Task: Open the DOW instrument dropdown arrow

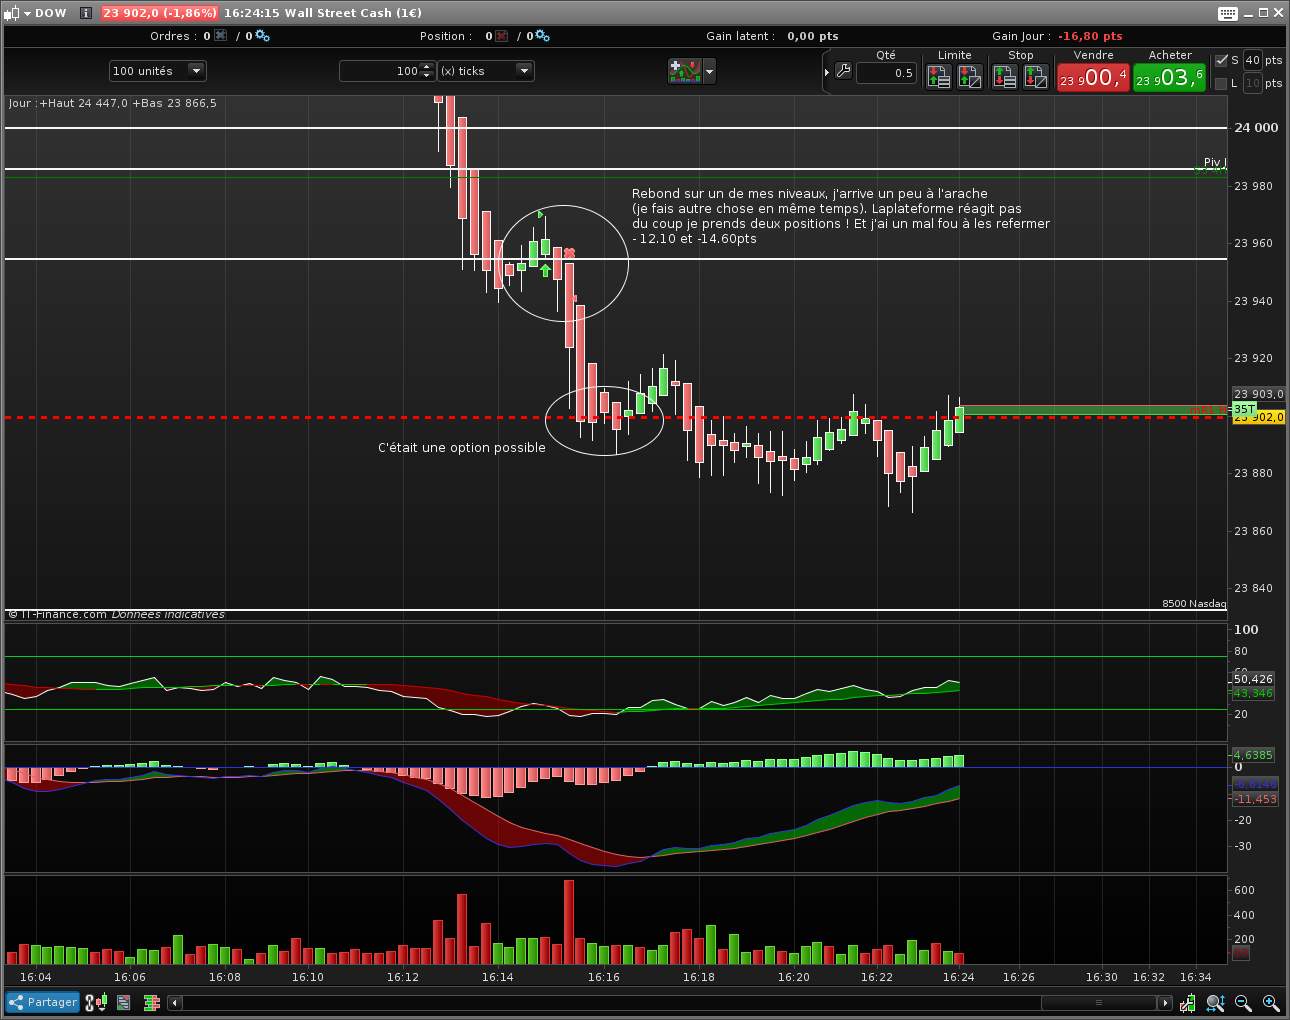Action: point(27,13)
